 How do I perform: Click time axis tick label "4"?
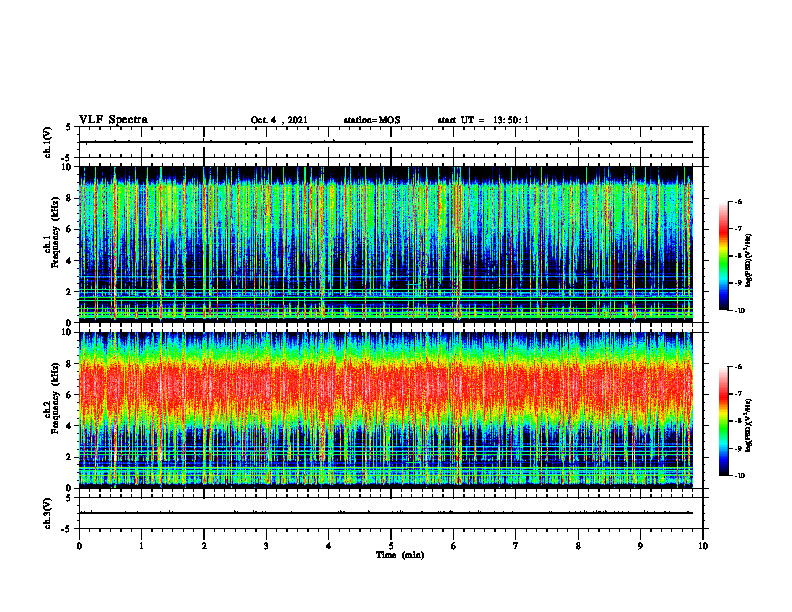(329, 546)
